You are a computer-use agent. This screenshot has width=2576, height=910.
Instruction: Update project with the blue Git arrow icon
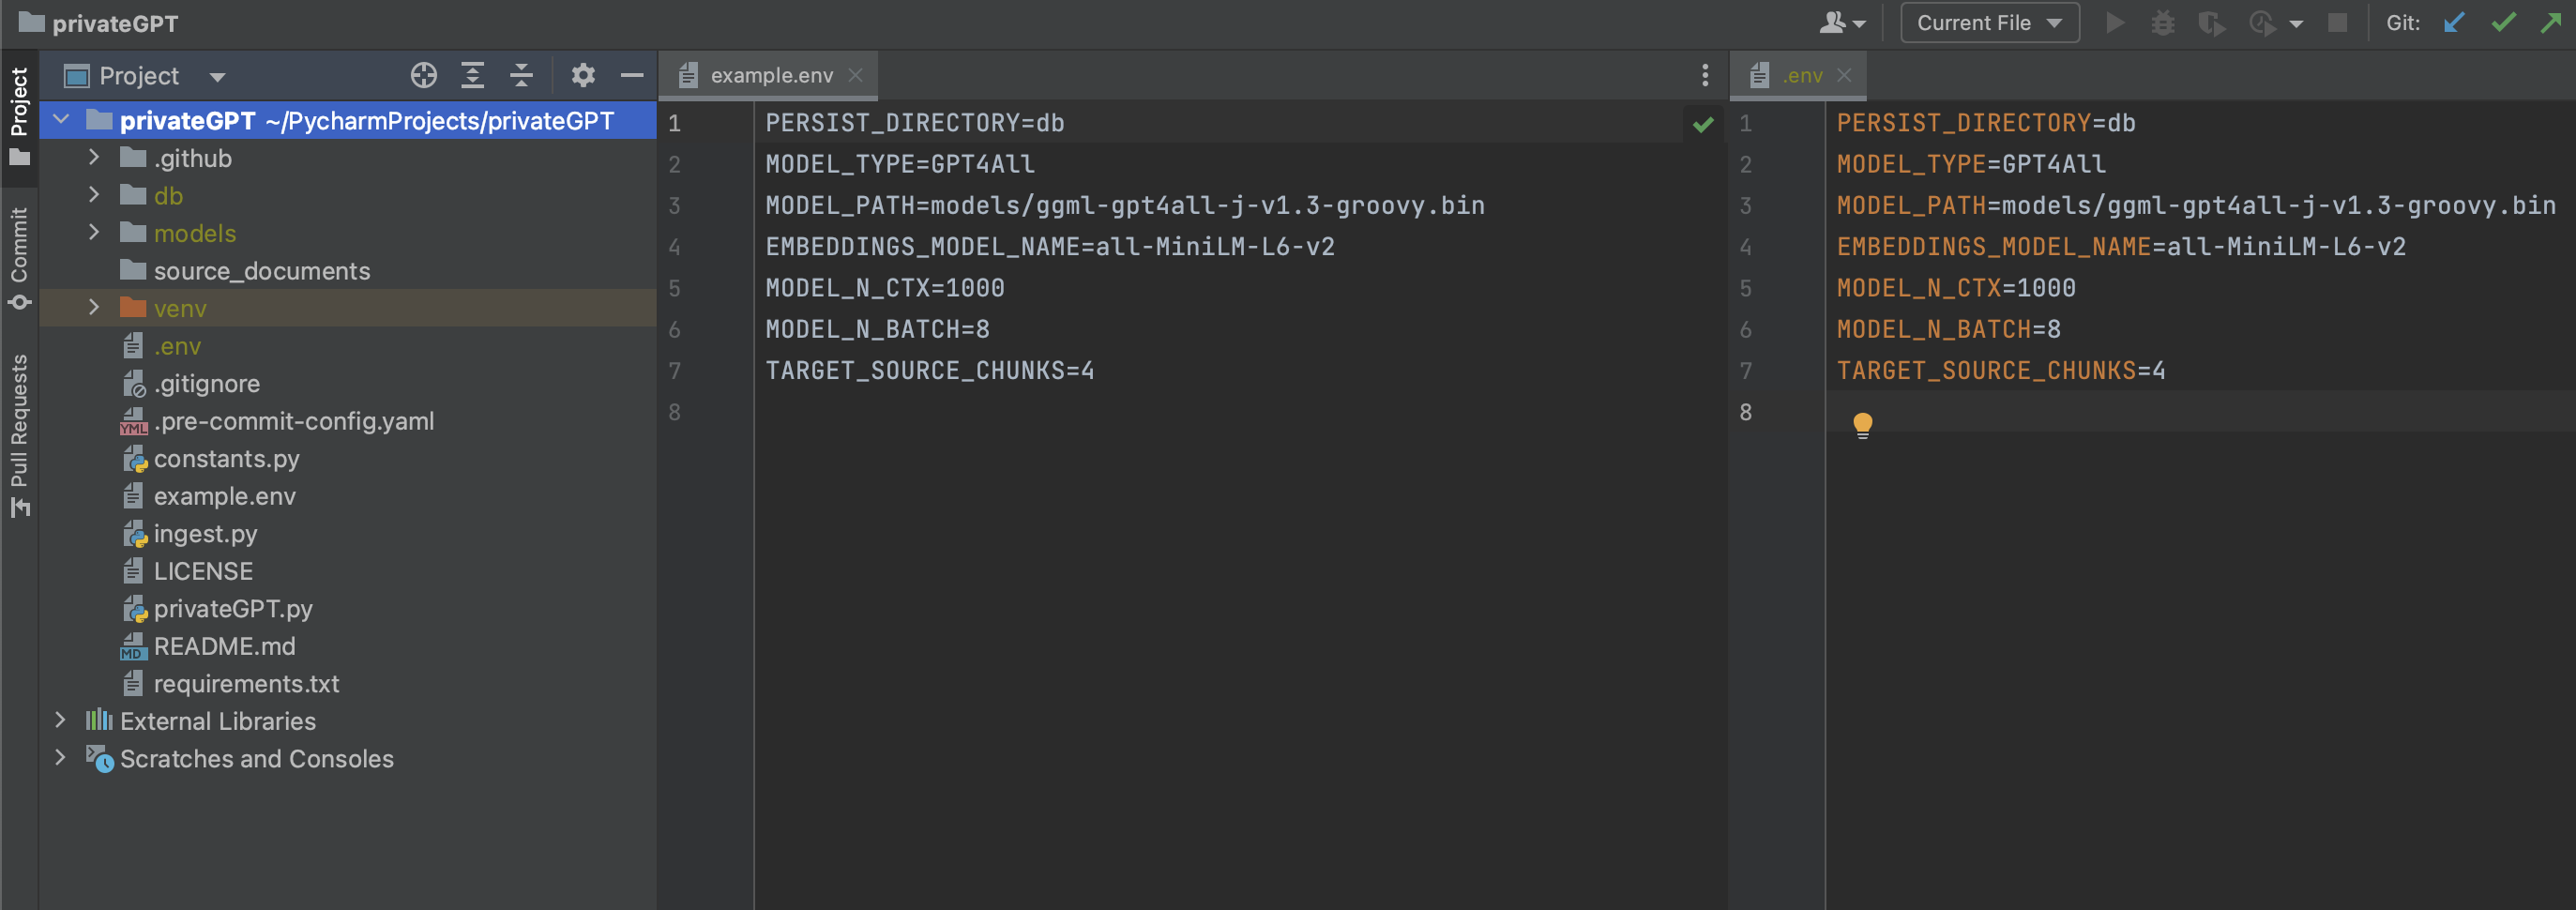coord(2454,22)
